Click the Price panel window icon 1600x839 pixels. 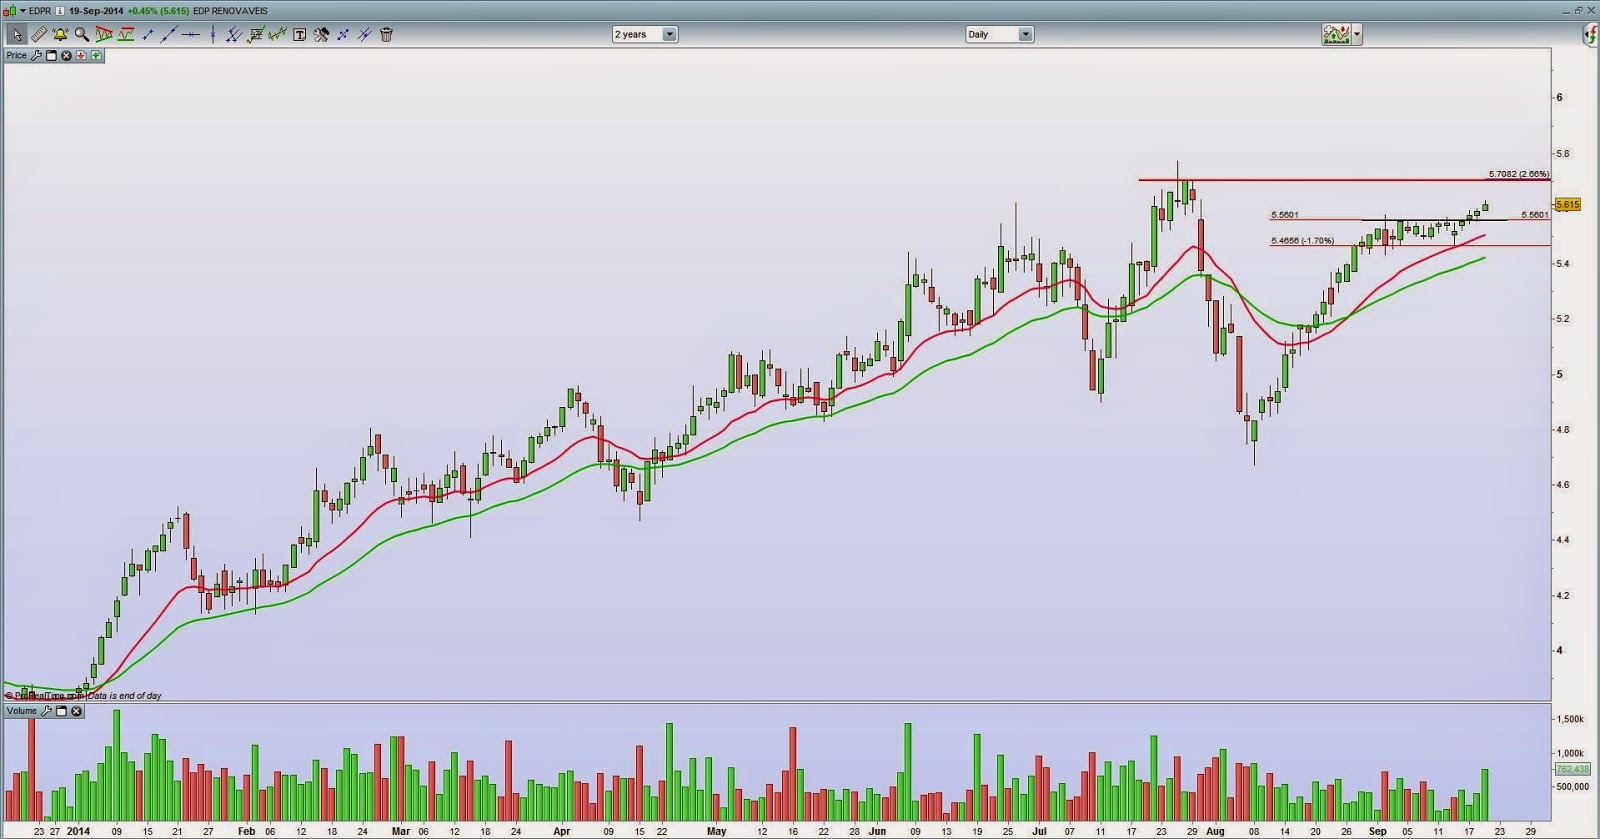click(51, 55)
